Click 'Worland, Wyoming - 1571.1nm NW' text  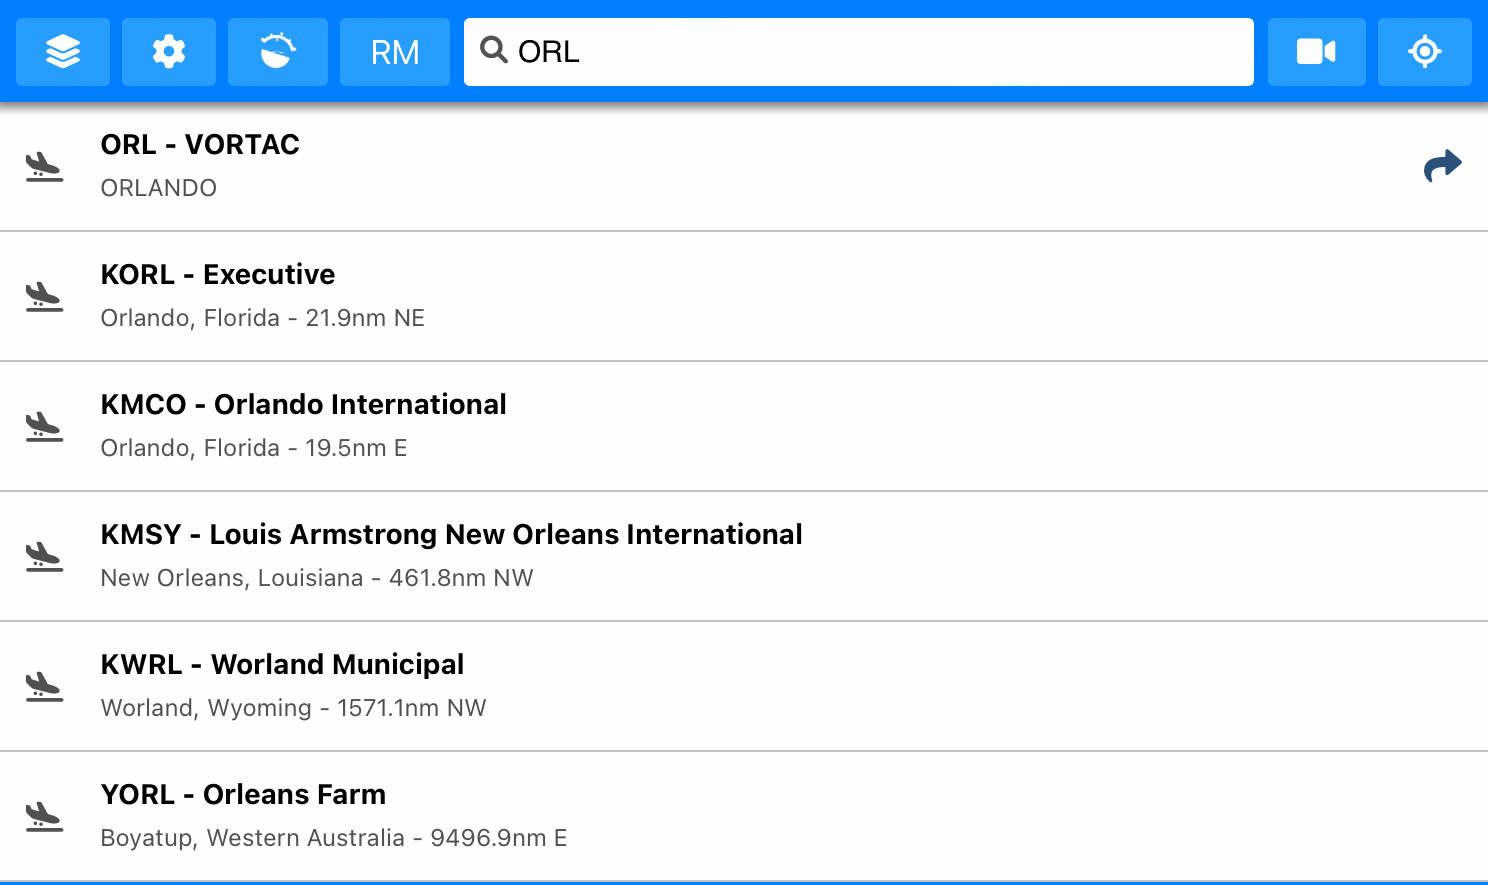pyautogui.click(x=293, y=708)
